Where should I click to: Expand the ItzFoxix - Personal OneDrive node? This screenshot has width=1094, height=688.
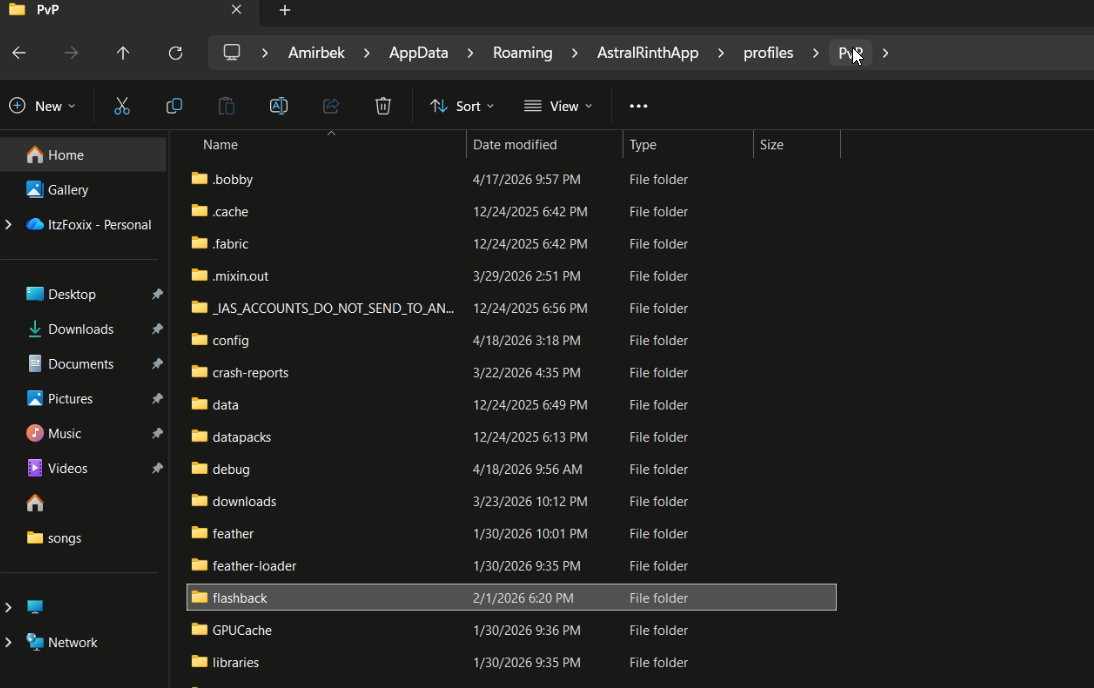[x=8, y=225]
